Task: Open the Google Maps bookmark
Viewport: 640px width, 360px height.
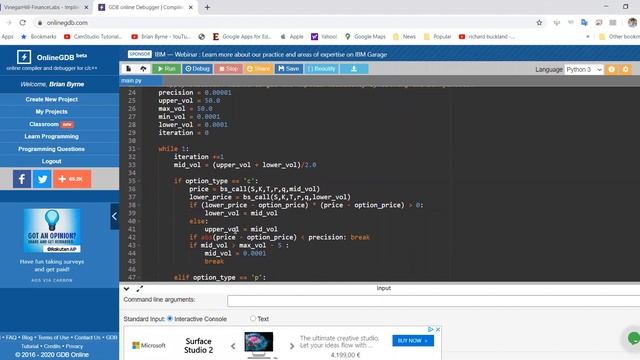Action: point(365,37)
